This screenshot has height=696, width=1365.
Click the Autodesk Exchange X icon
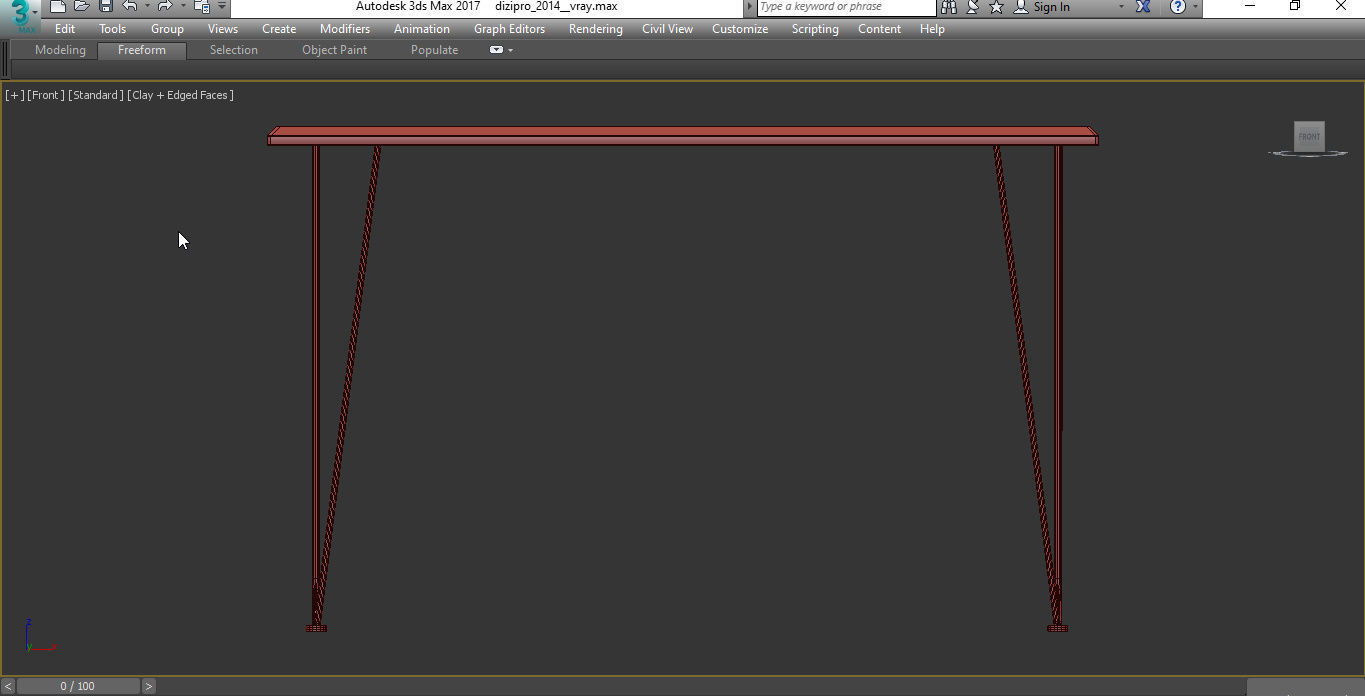1143,7
